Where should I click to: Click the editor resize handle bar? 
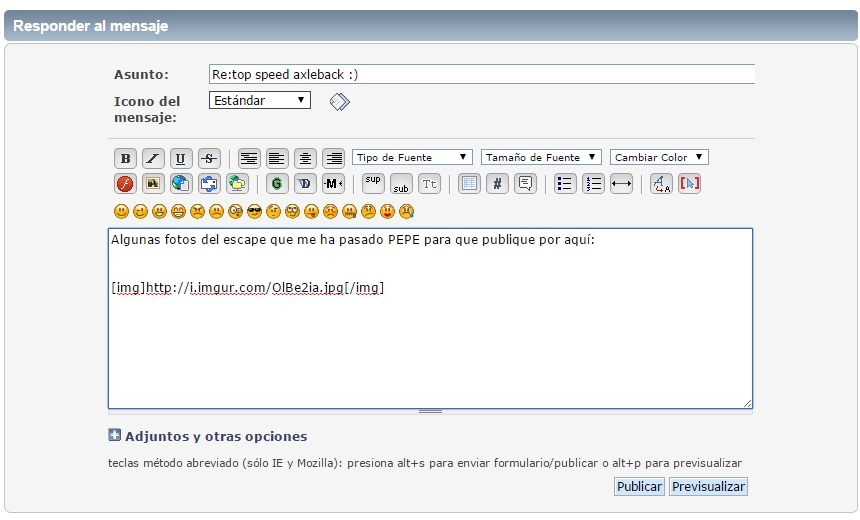430,411
